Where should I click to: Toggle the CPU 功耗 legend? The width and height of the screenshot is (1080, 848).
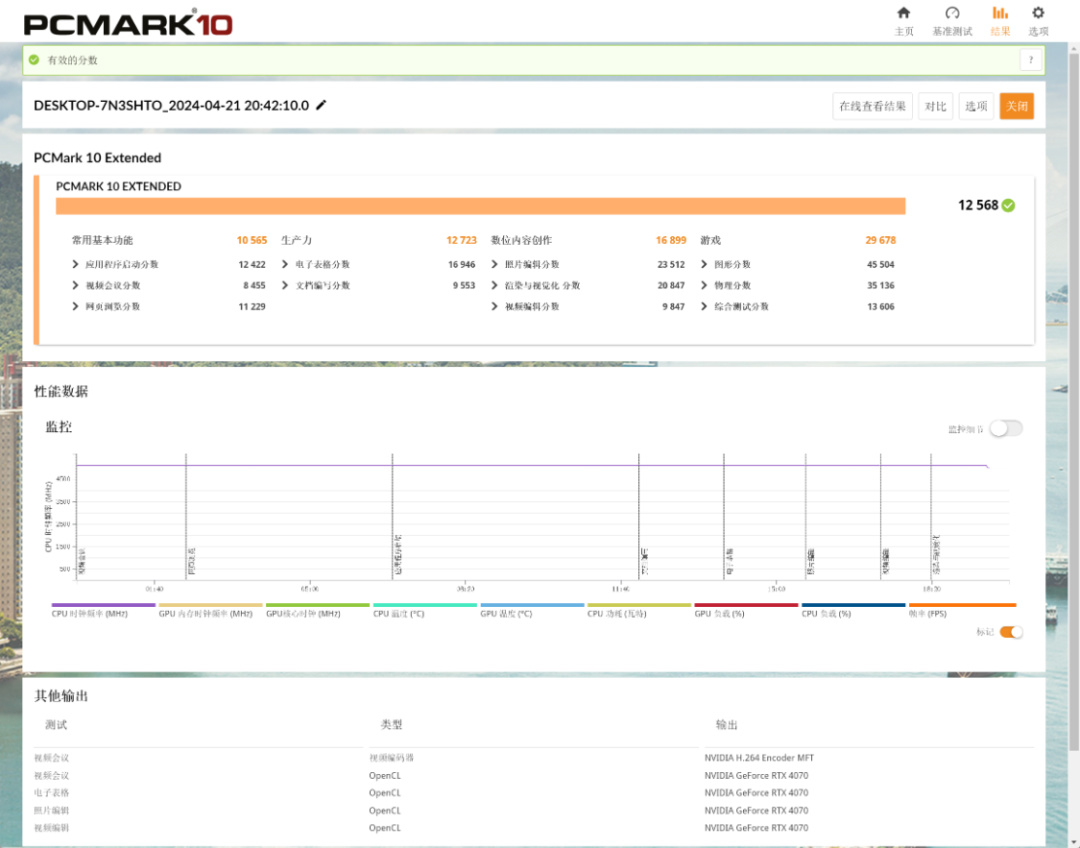(x=639, y=610)
